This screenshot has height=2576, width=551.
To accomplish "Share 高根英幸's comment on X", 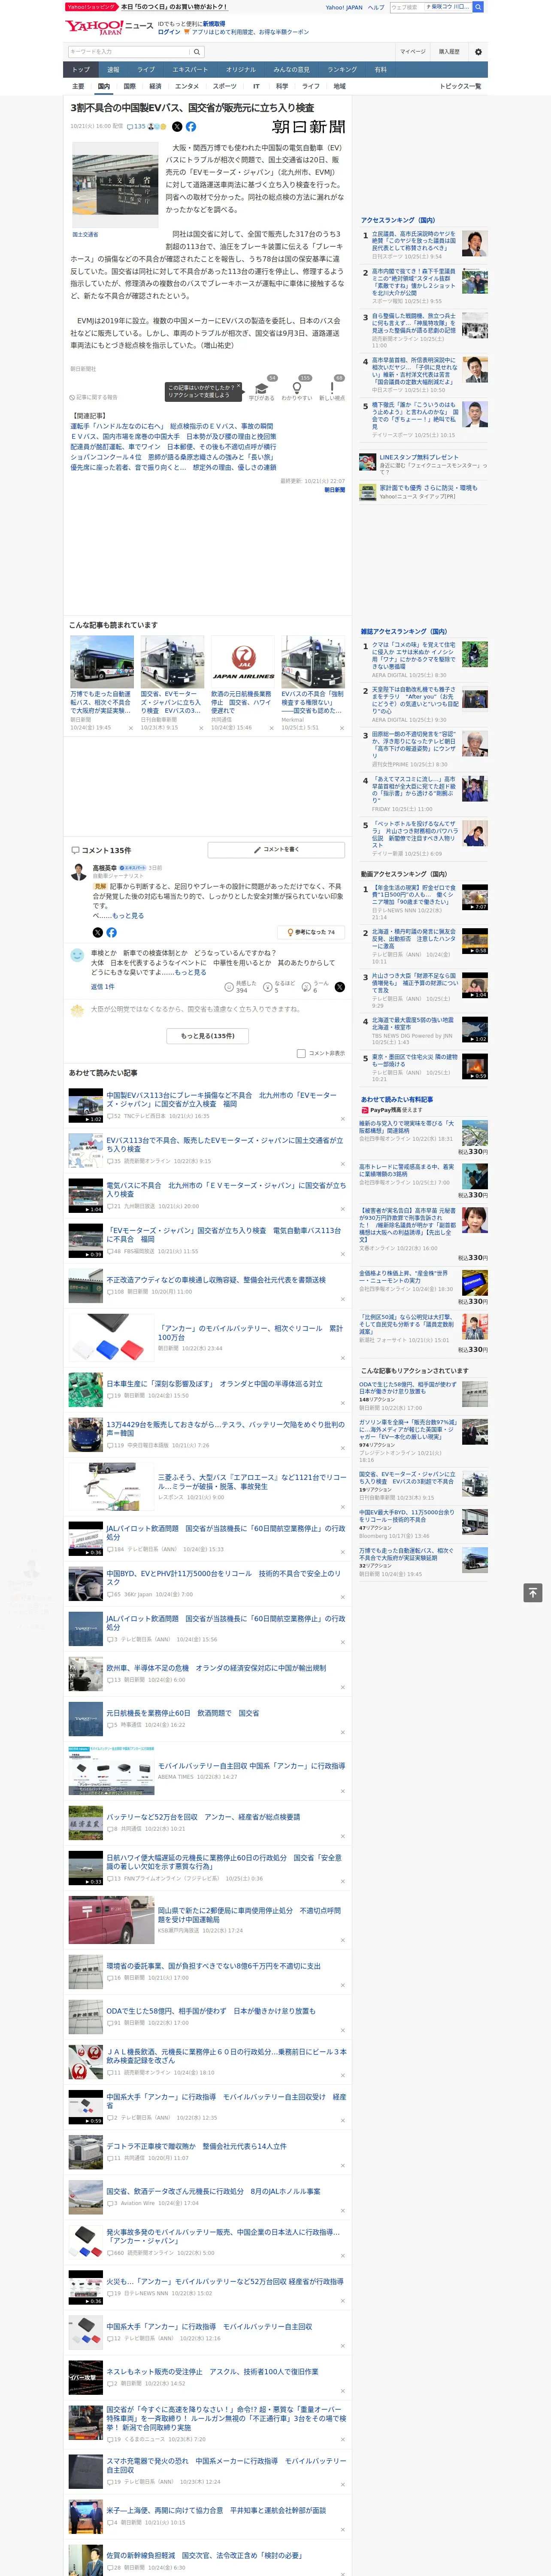I will [98, 932].
